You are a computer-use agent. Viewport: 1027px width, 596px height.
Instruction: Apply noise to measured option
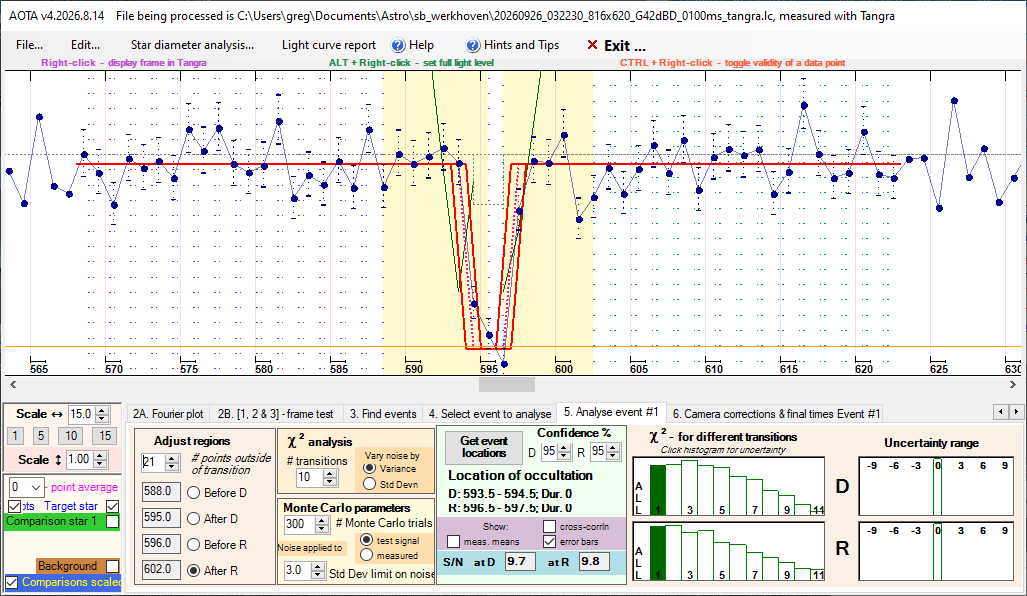[x=366, y=555]
